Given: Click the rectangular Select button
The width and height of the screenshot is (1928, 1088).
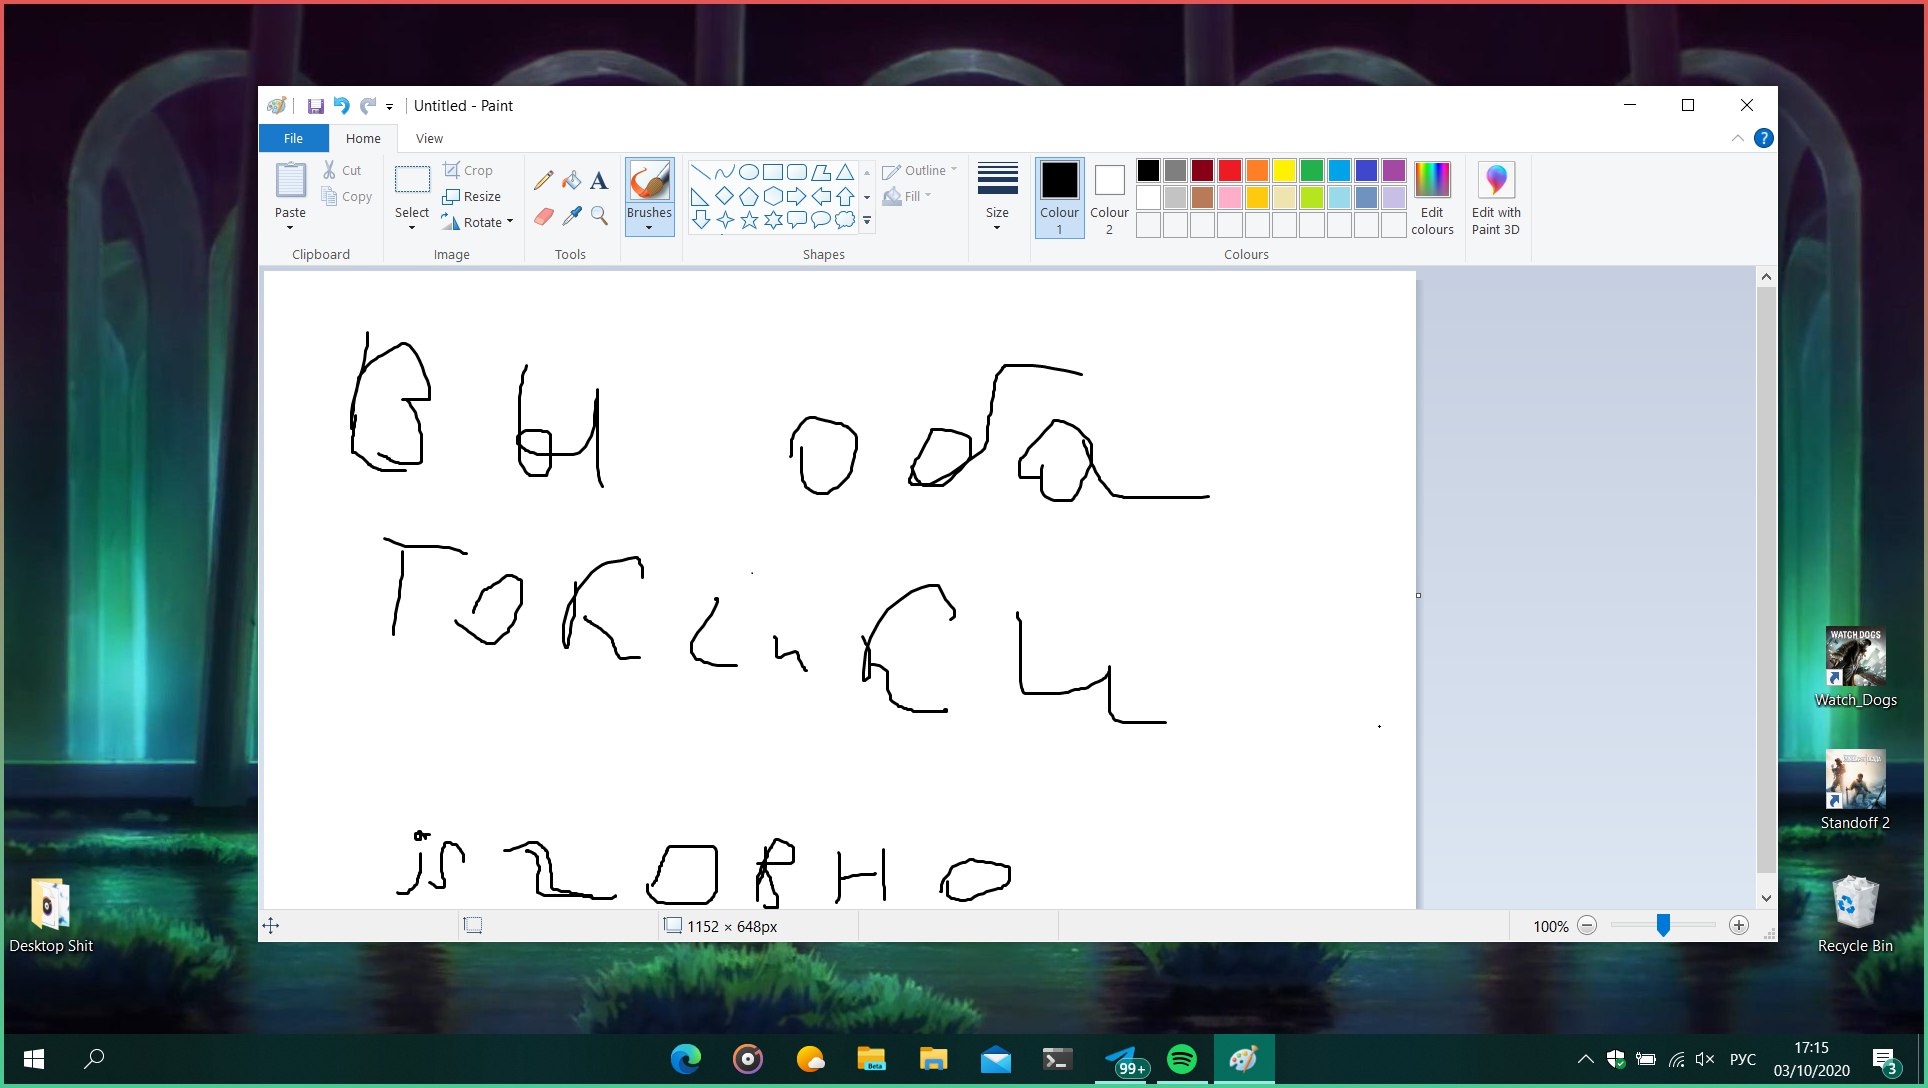Looking at the screenshot, I should (411, 182).
